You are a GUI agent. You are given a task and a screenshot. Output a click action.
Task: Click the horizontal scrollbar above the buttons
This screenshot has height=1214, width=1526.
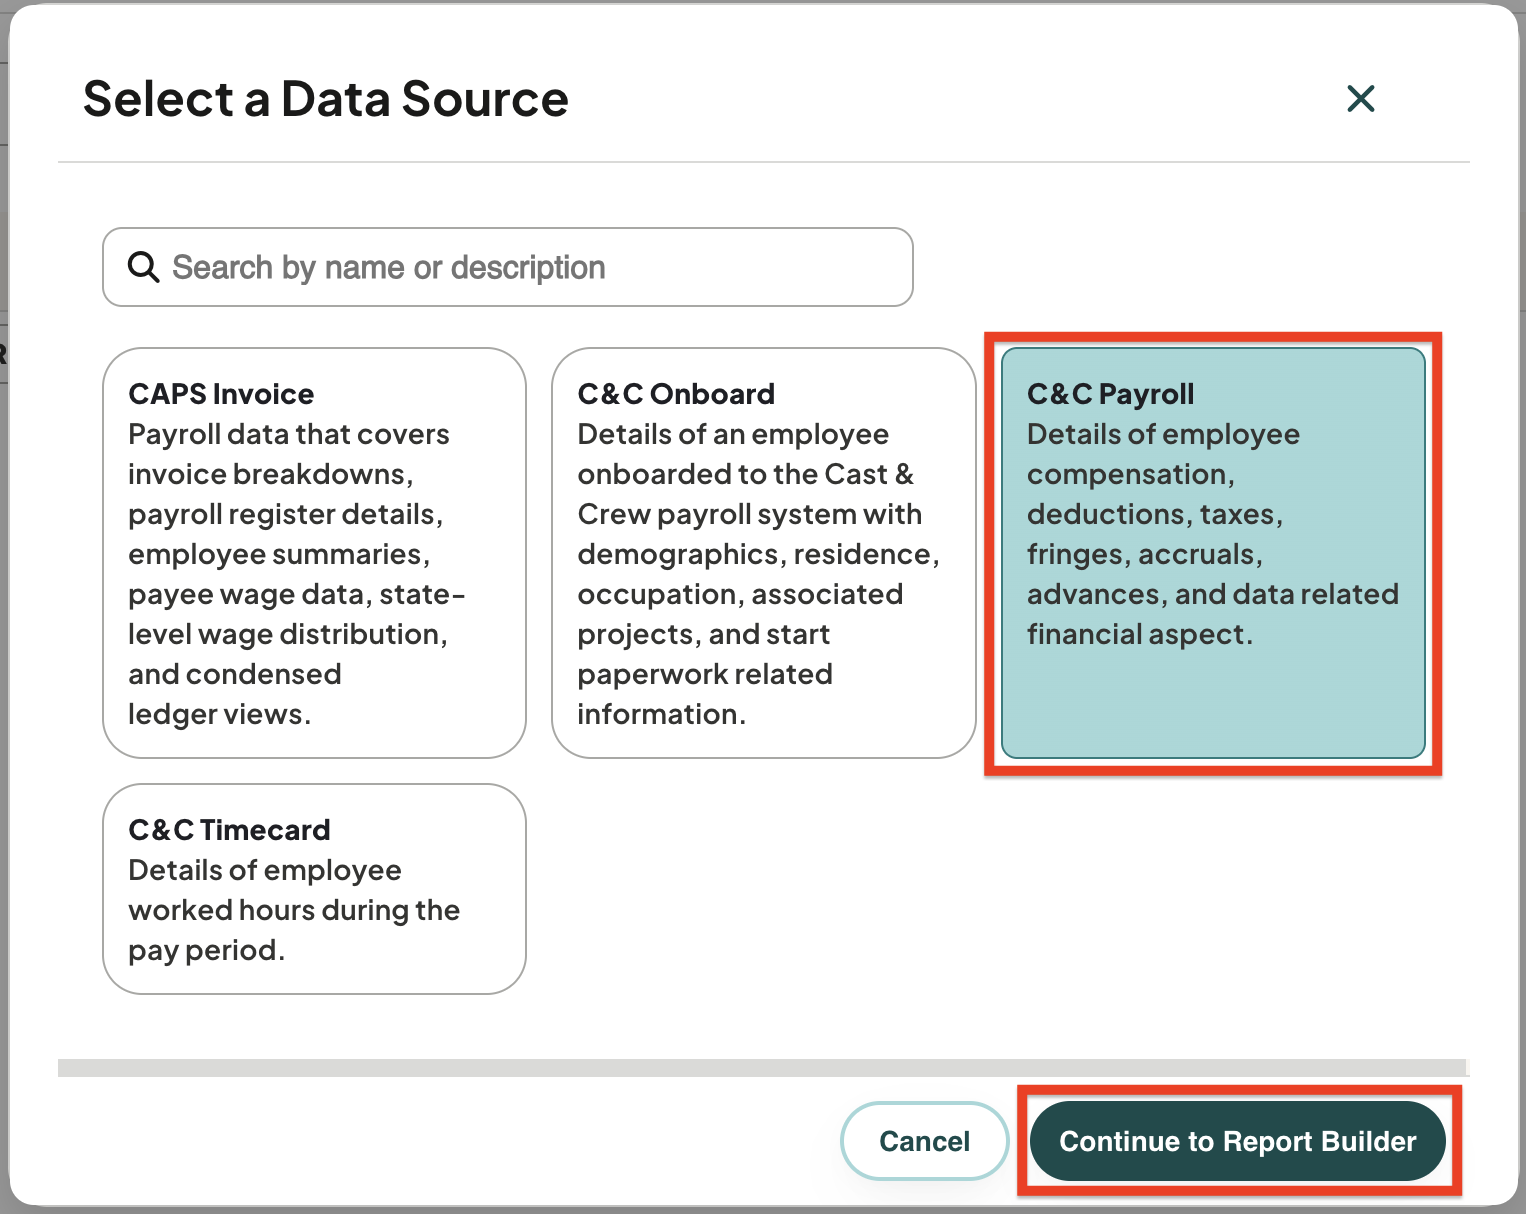[x=762, y=1068]
